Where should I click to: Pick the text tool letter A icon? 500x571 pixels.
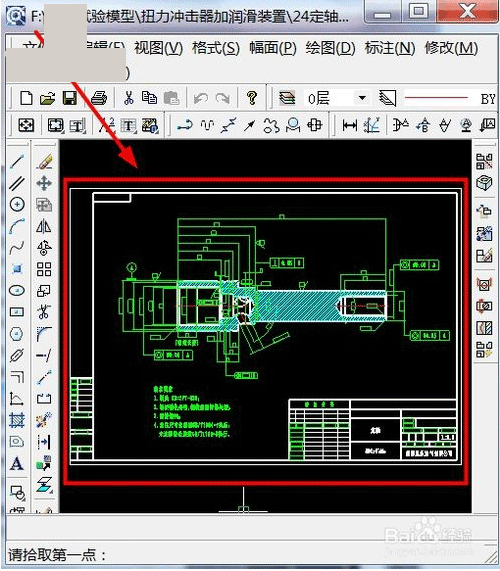(17, 464)
